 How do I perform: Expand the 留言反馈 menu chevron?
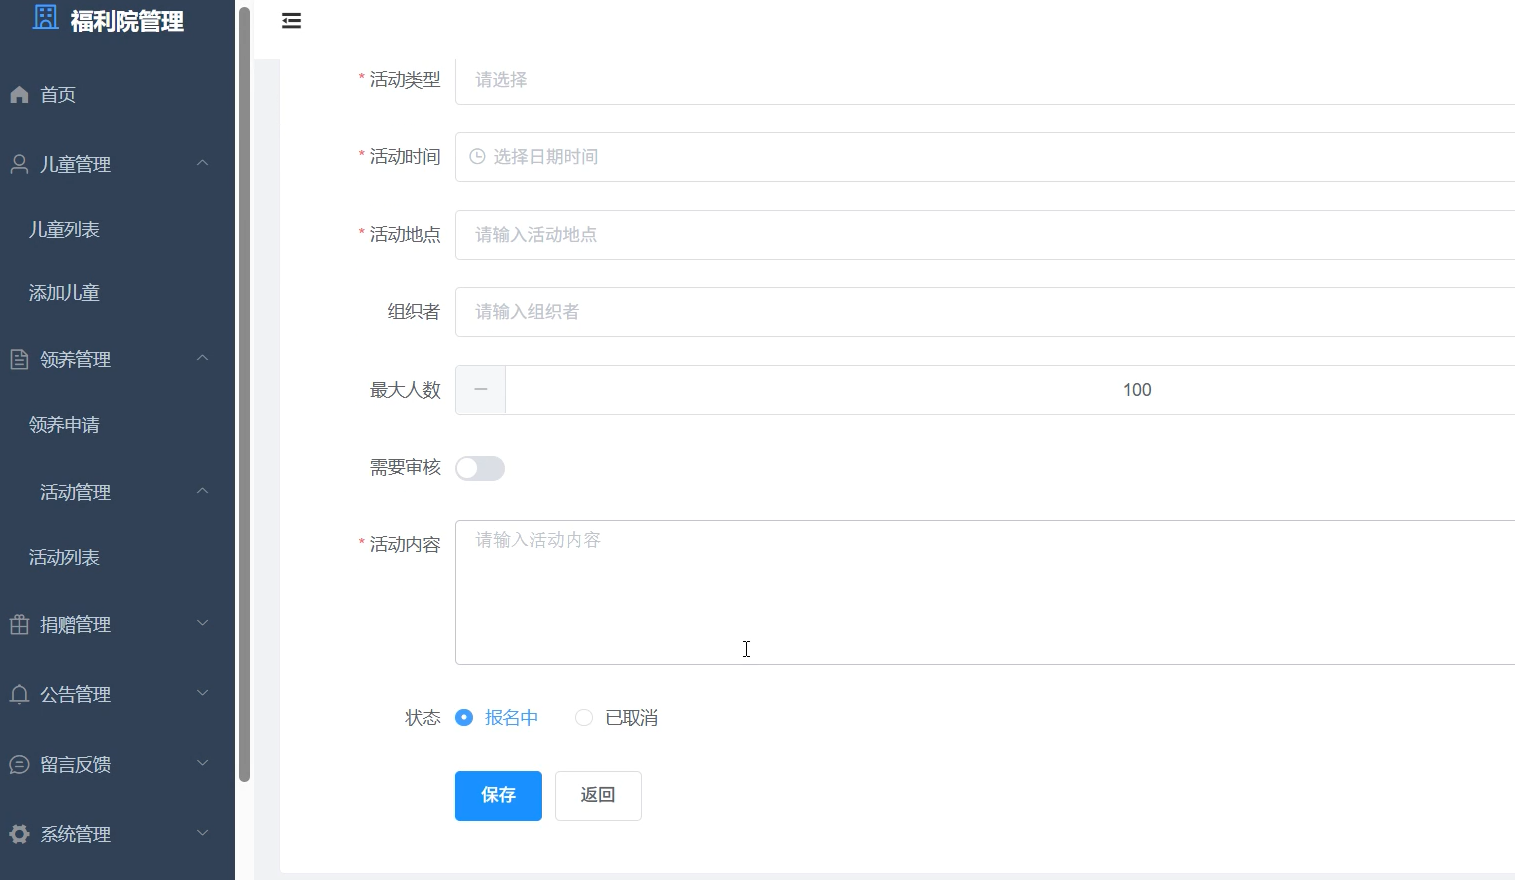click(x=202, y=763)
